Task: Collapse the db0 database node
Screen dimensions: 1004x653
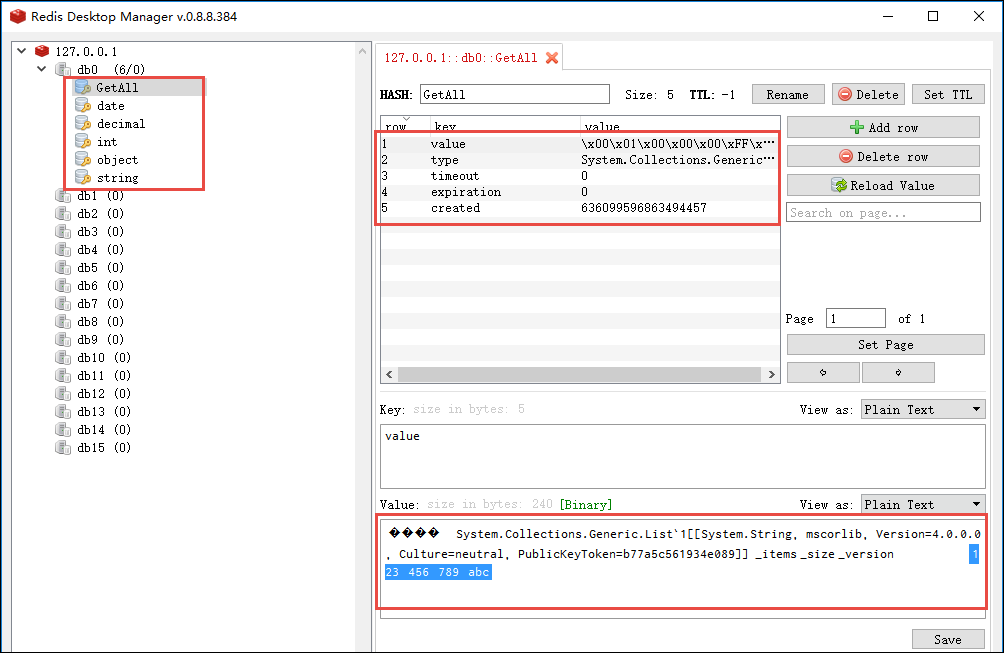Action: pyautogui.click(x=42, y=69)
